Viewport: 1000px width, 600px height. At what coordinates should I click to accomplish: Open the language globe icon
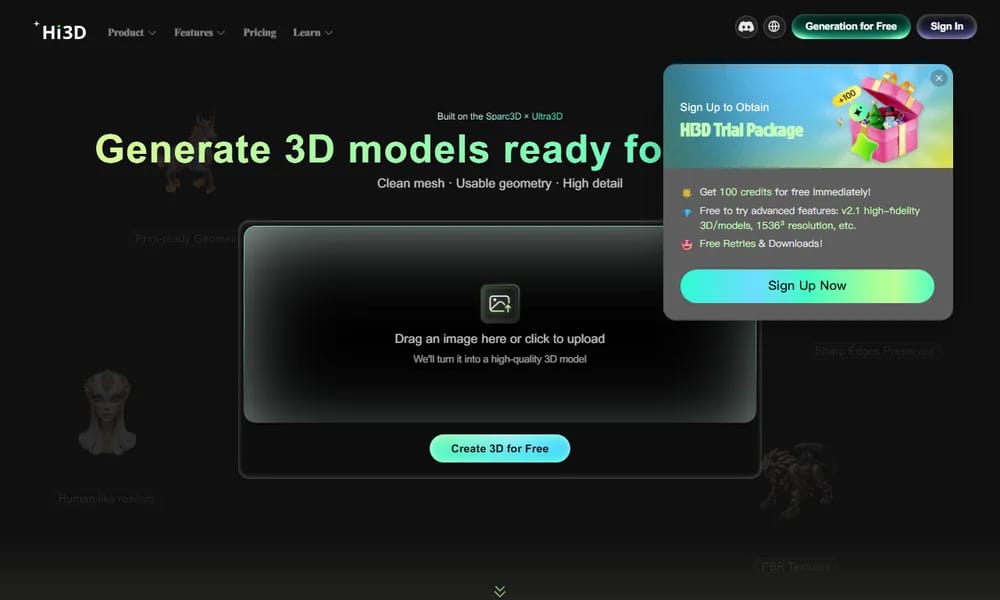[x=774, y=27]
